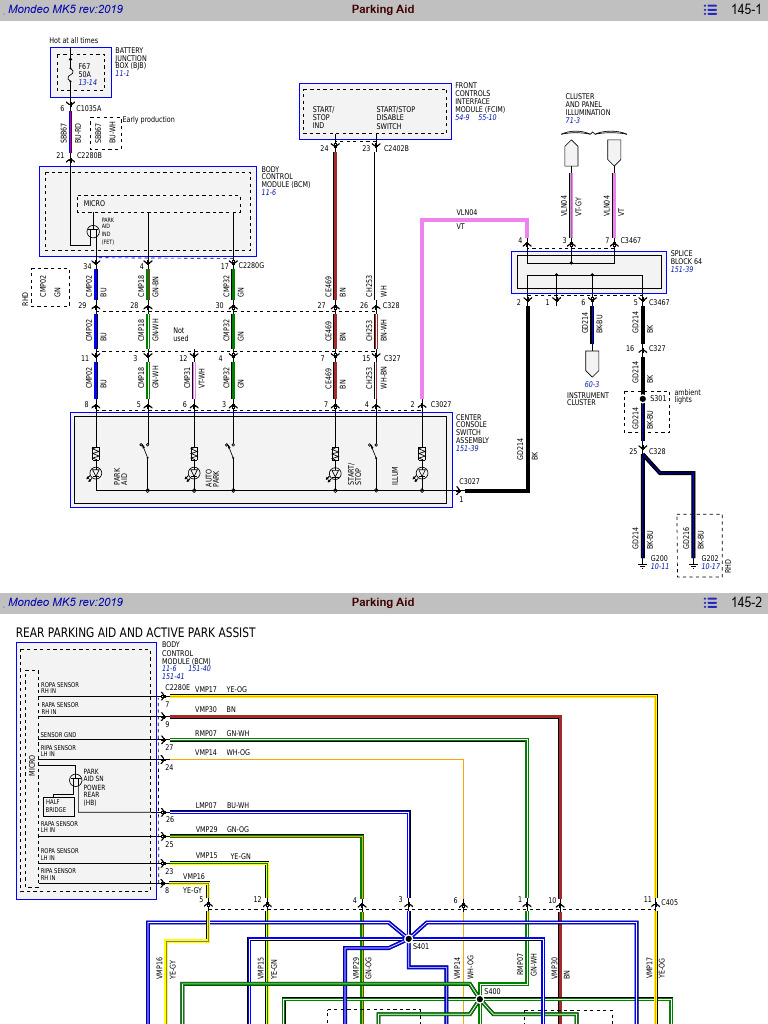Click the LMP07 BU-WH wire label

tap(222, 805)
